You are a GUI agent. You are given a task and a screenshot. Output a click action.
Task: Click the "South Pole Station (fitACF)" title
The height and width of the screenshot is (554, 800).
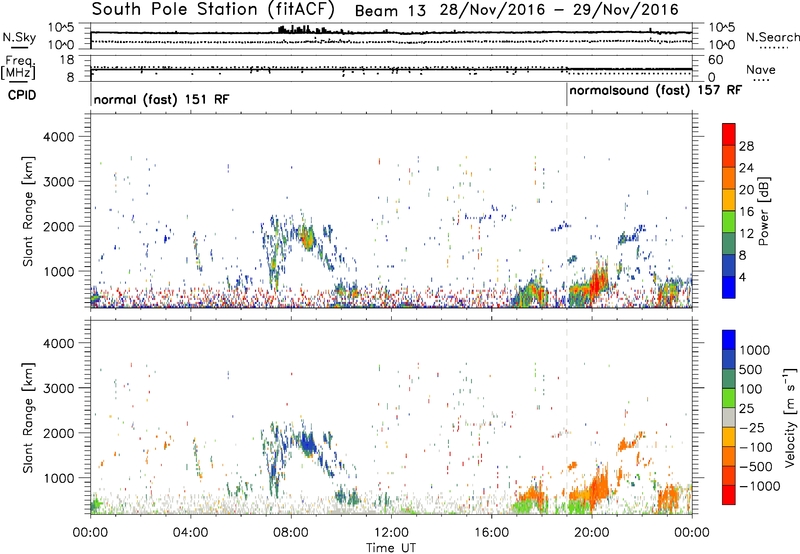213,9
